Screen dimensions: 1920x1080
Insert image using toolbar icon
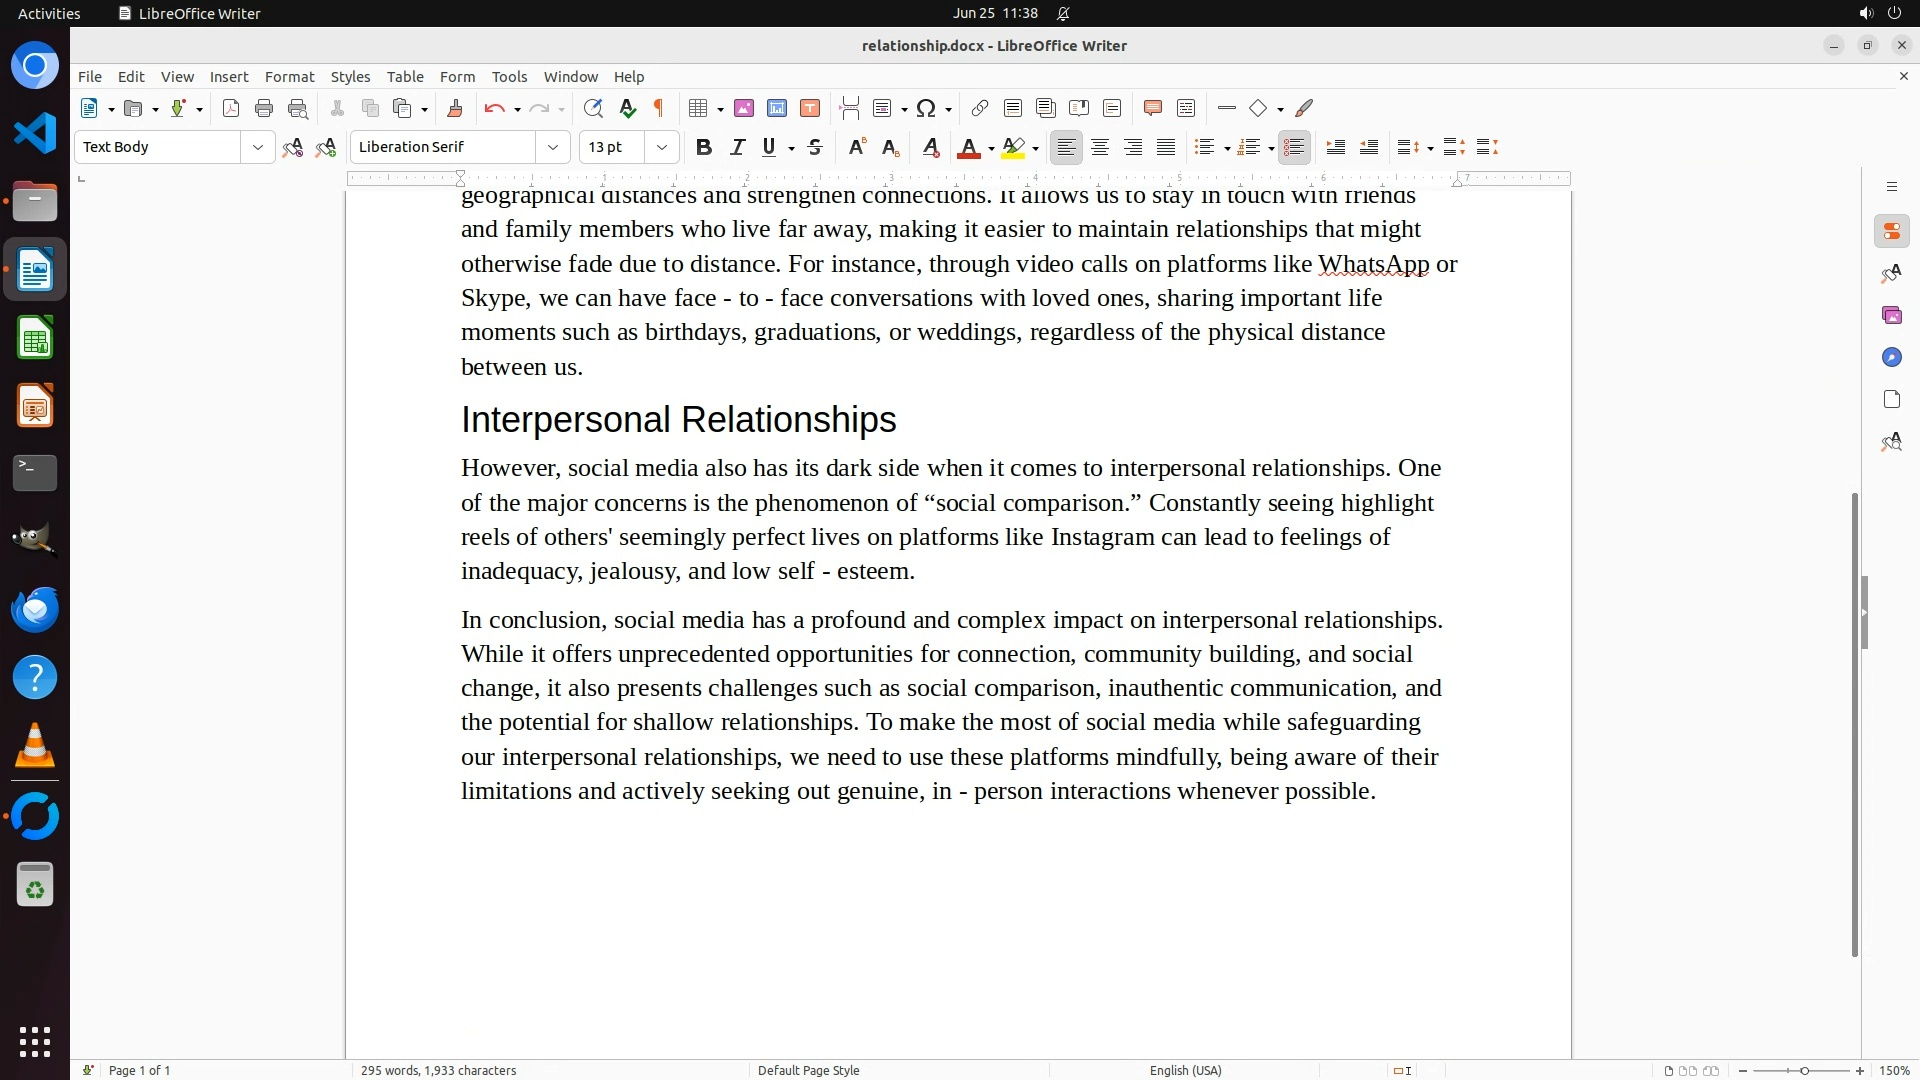click(744, 109)
